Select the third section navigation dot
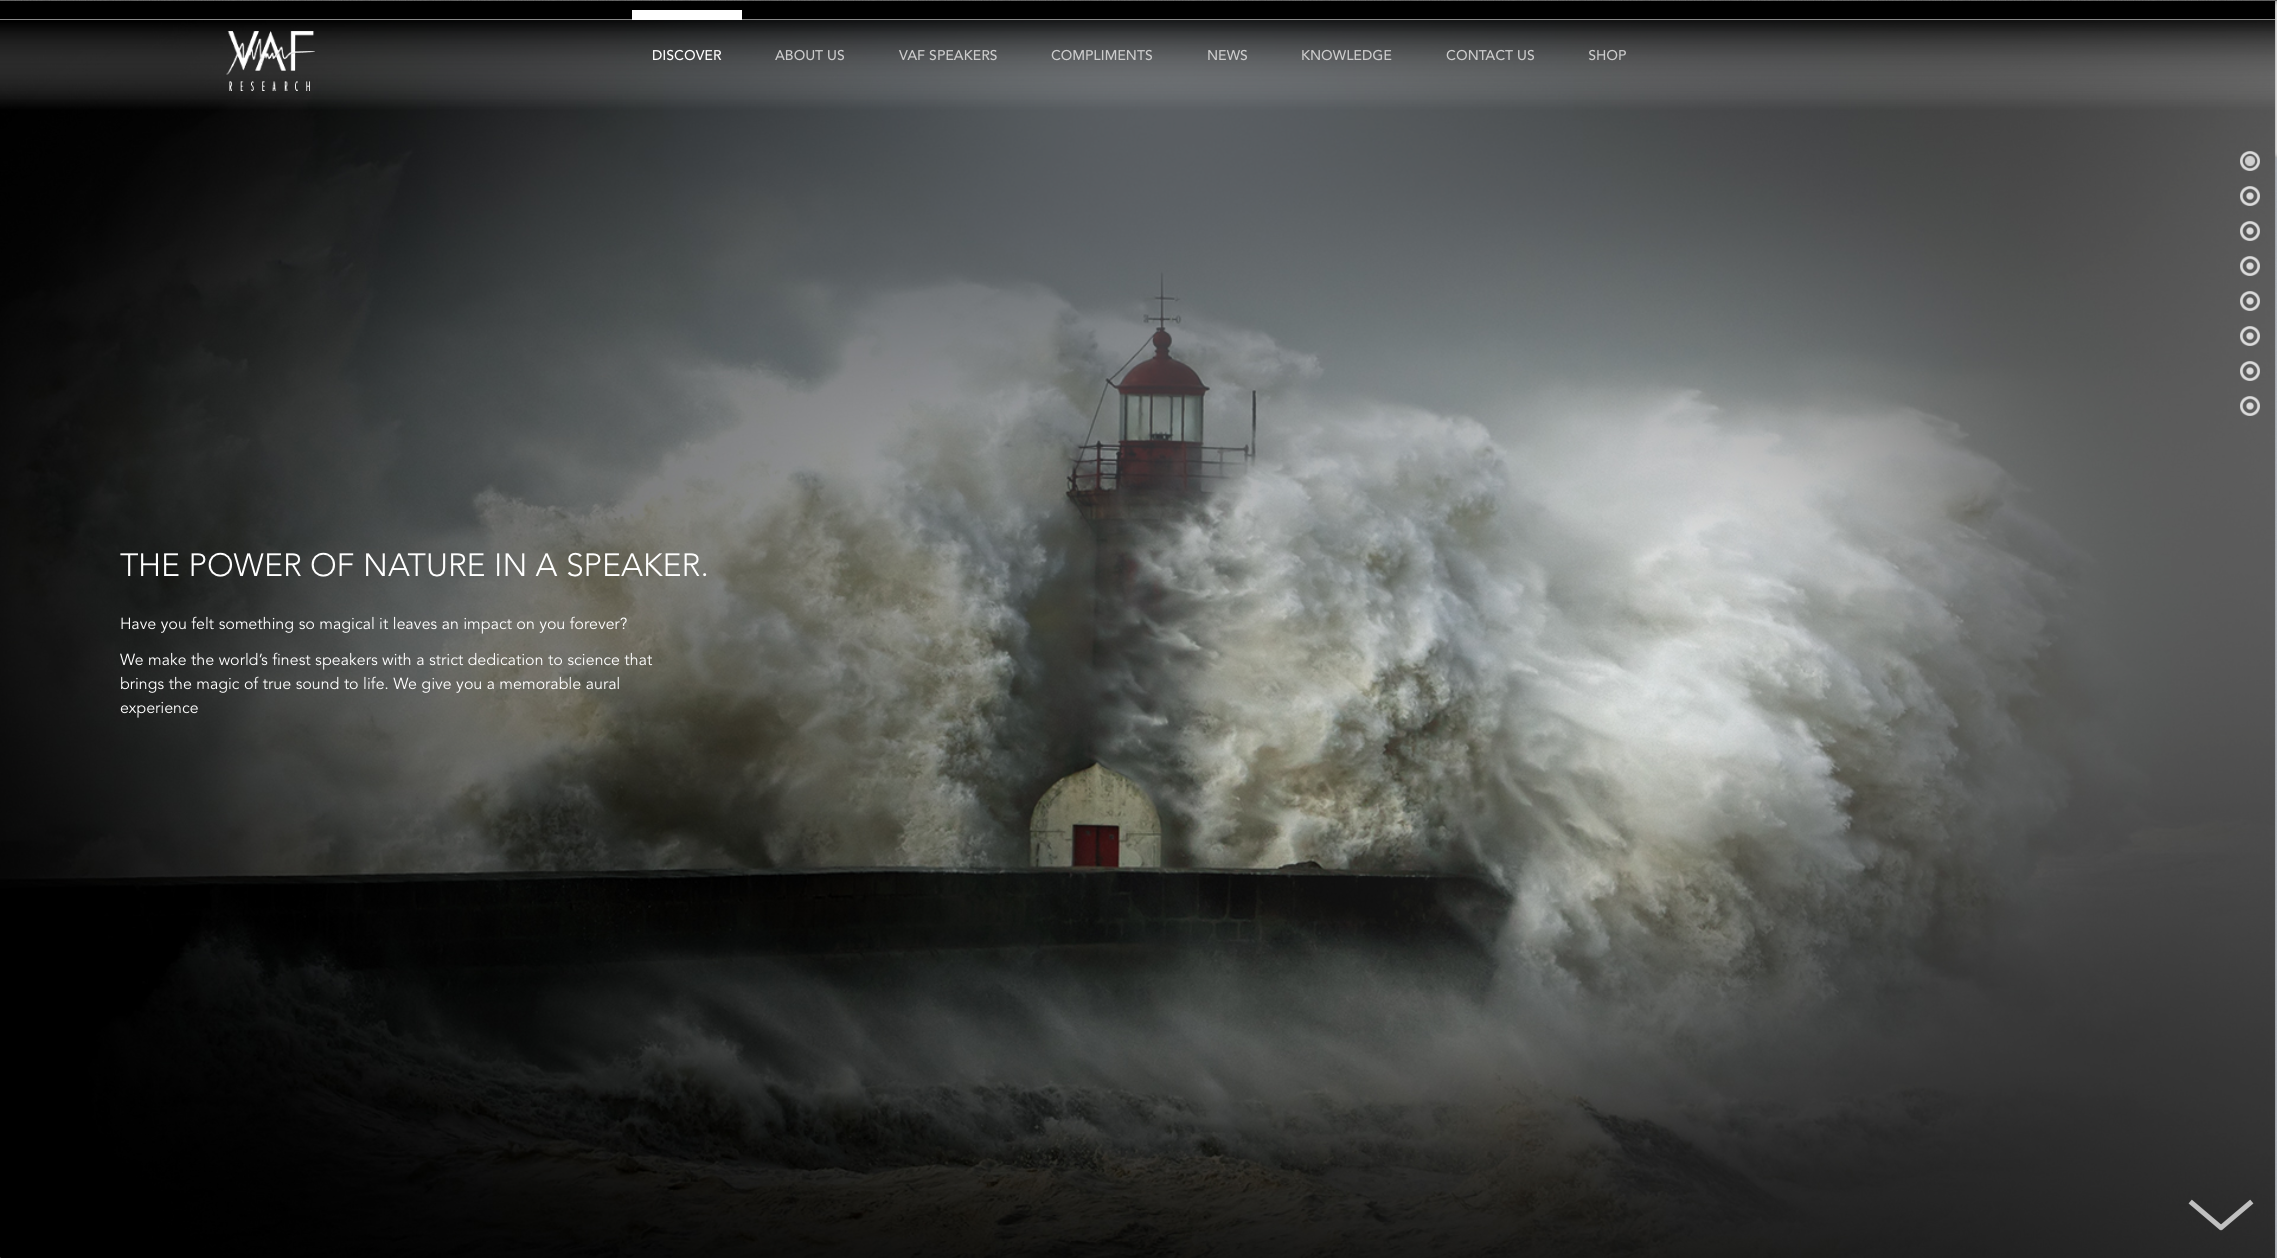The width and height of the screenshot is (2277, 1258). coord(2249,231)
